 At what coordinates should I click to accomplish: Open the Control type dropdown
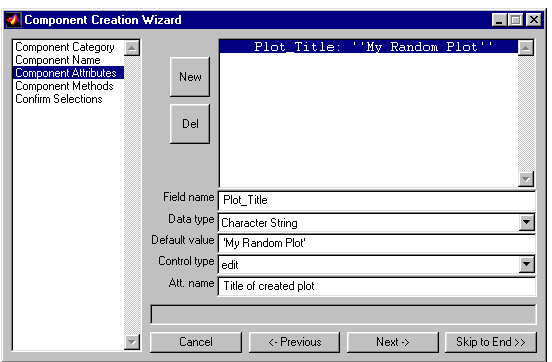[x=526, y=264]
